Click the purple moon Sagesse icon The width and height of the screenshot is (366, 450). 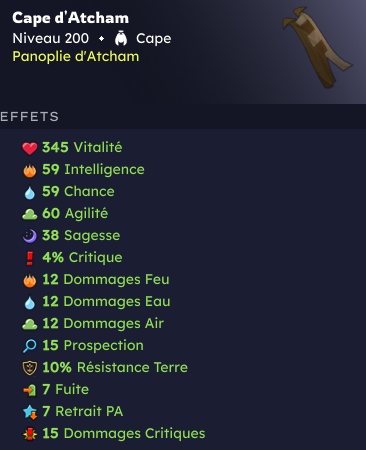pos(30,236)
